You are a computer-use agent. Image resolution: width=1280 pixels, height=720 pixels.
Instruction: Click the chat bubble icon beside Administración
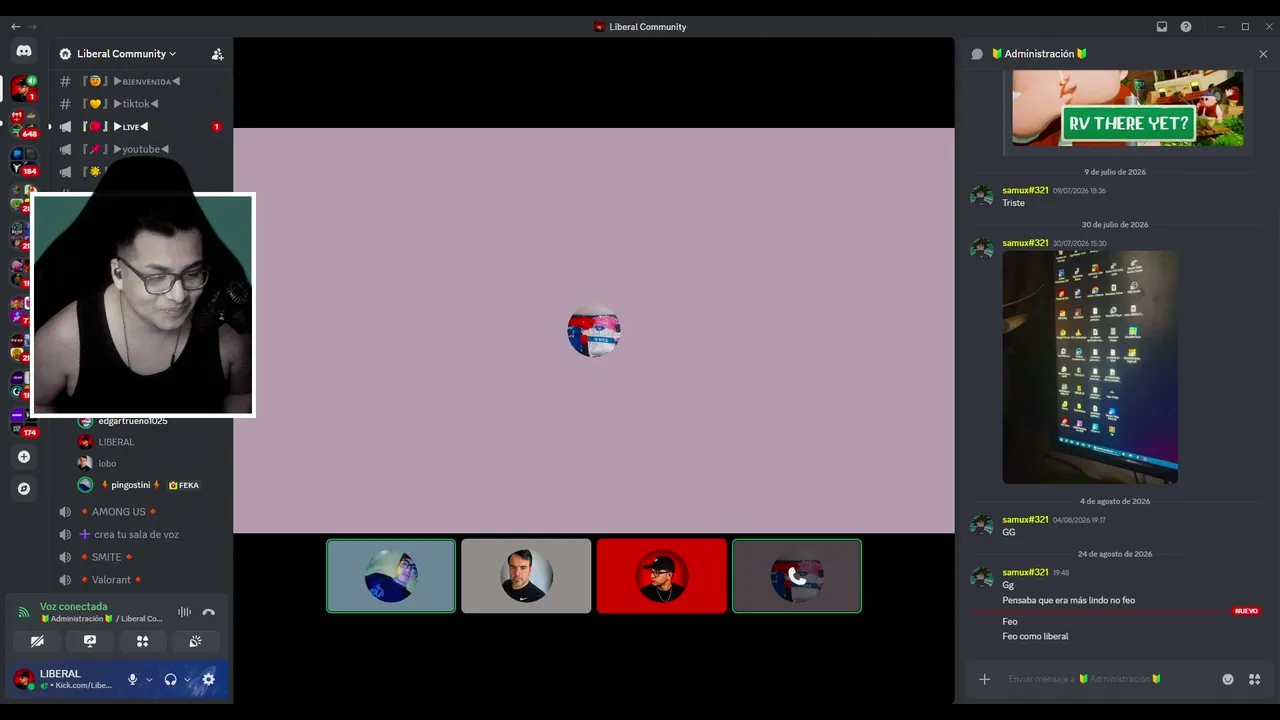coord(977,54)
